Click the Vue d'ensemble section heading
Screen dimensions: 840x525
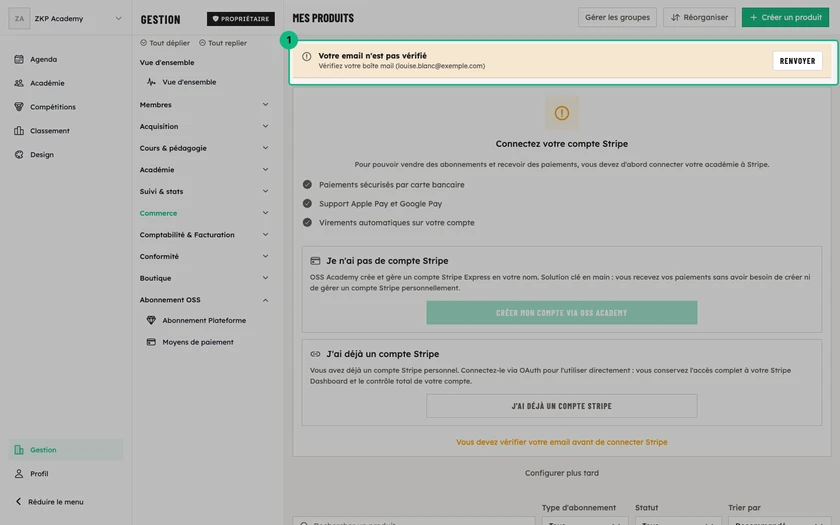tap(167, 63)
